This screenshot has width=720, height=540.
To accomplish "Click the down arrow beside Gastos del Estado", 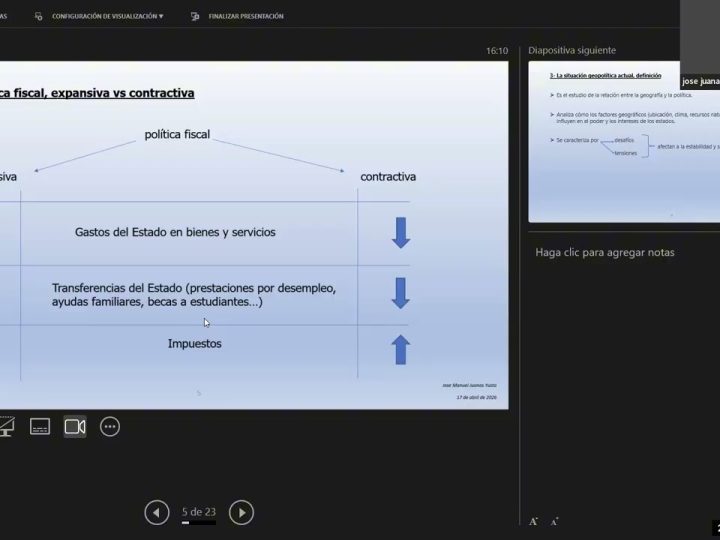I will [401, 233].
